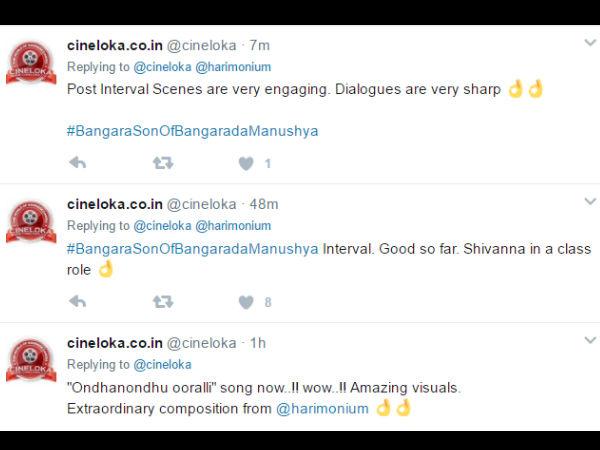Open the @harimonium mention in Extraordinary composition tweet

point(322,409)
